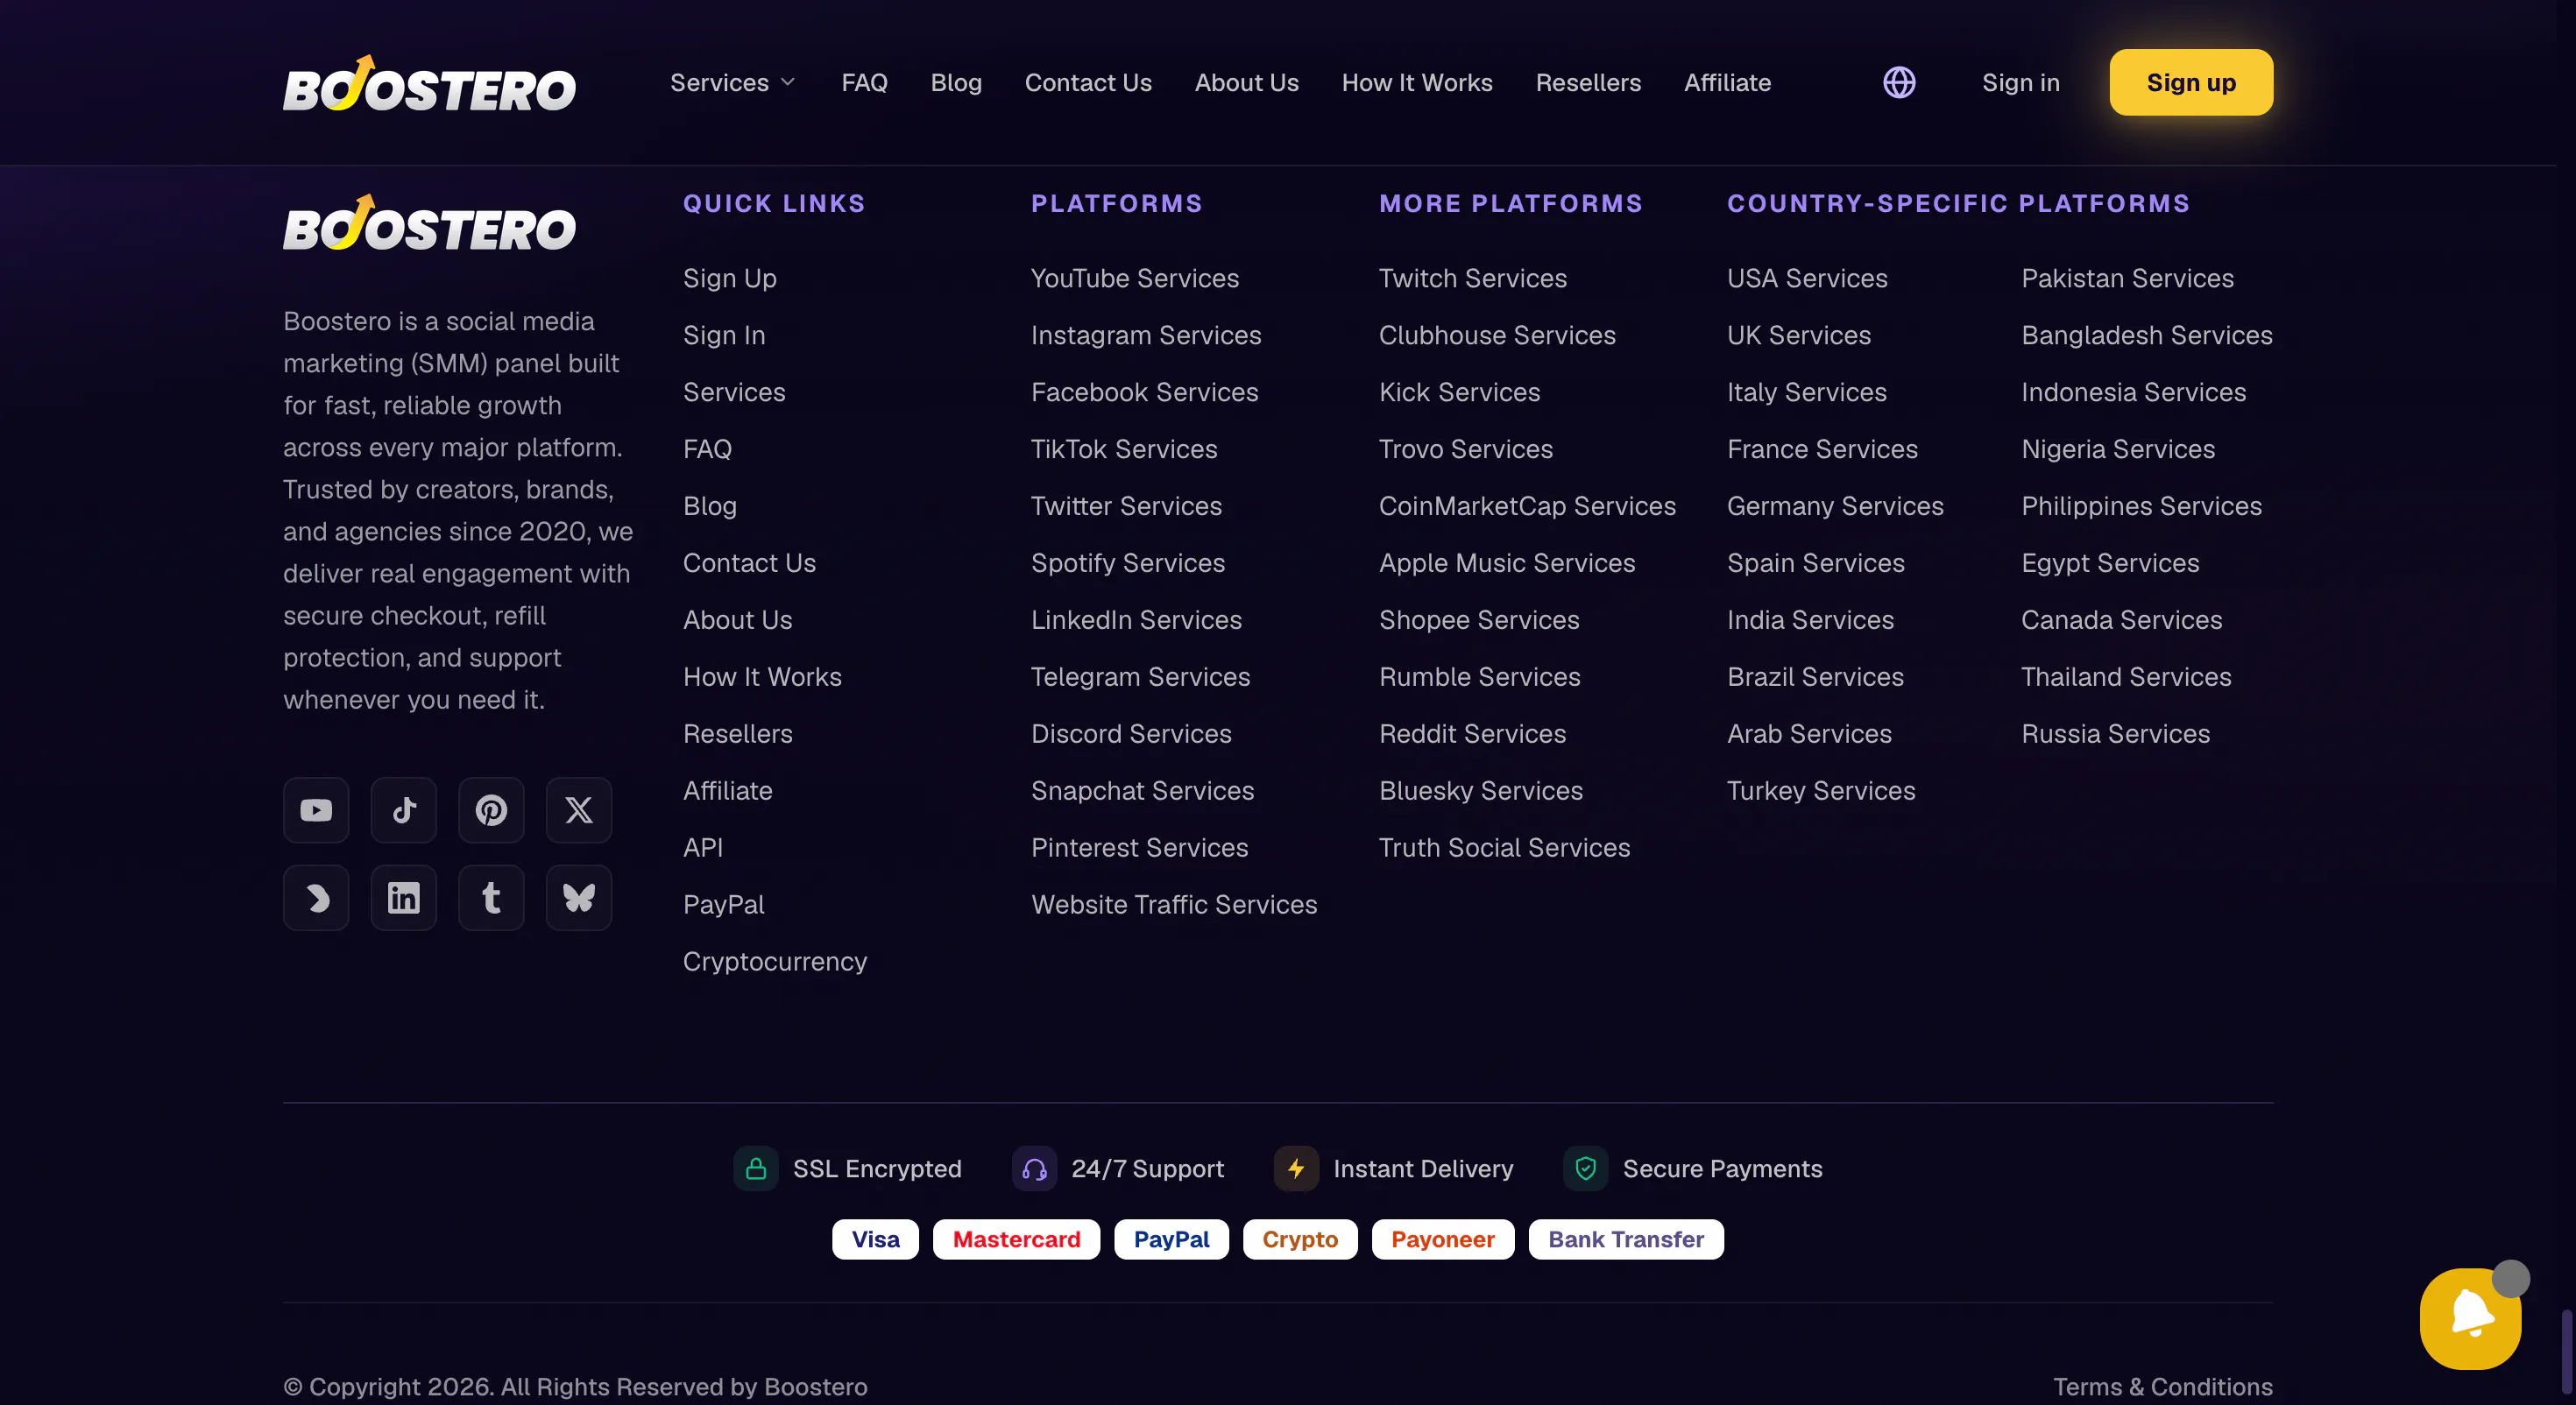The image size is (2576, 1405).
Task: Click the globe language selector icon
Action: (x=1899, y=82)
